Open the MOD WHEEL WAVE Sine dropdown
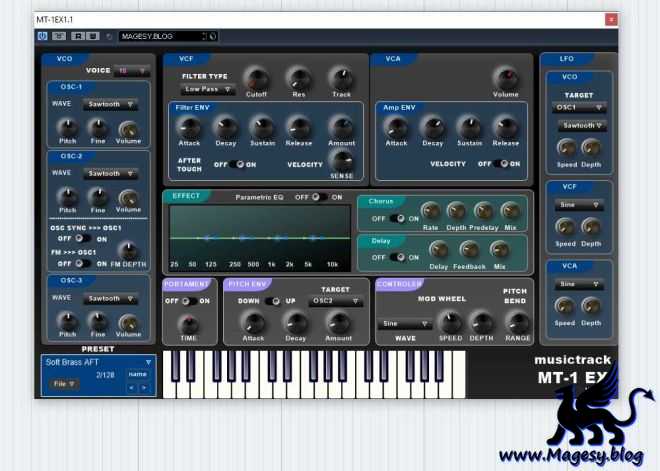The height and width of the screenshot is (471, 660). [x=405, y=324]
